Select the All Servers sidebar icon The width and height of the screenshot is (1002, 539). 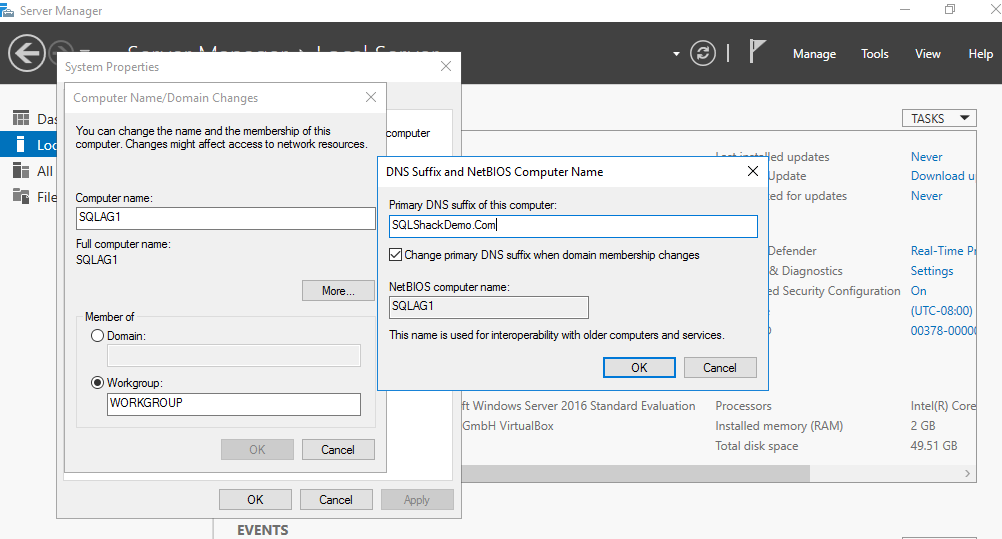[x=21, y=171]
